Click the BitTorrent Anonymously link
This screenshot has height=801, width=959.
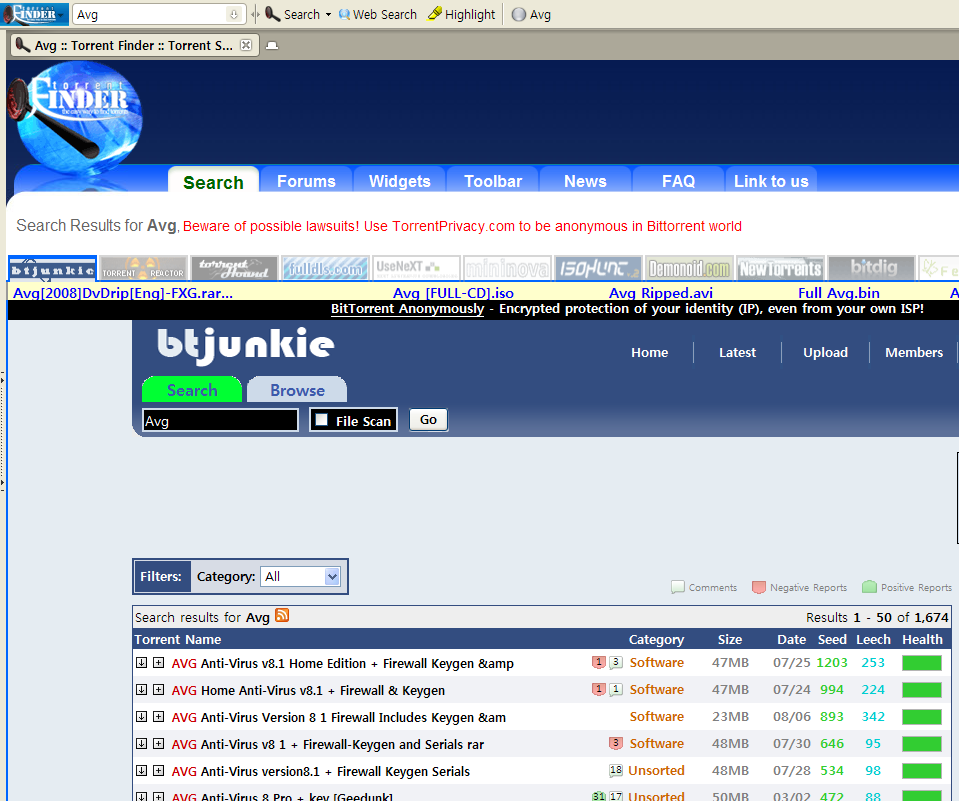407,309
